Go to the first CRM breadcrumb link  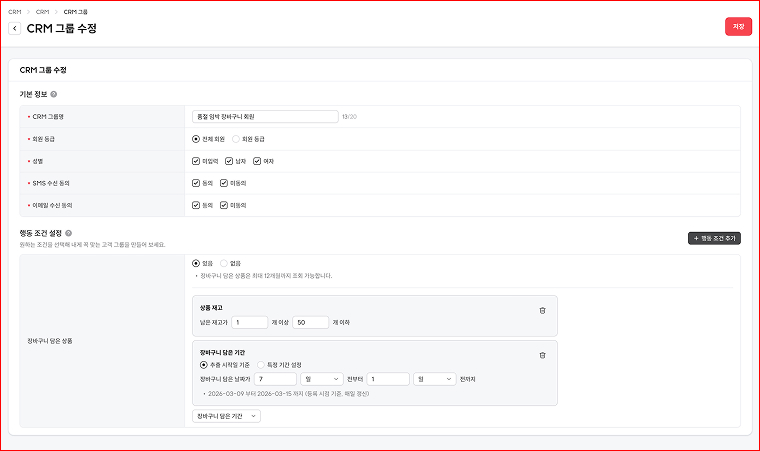tap(14, 11)
